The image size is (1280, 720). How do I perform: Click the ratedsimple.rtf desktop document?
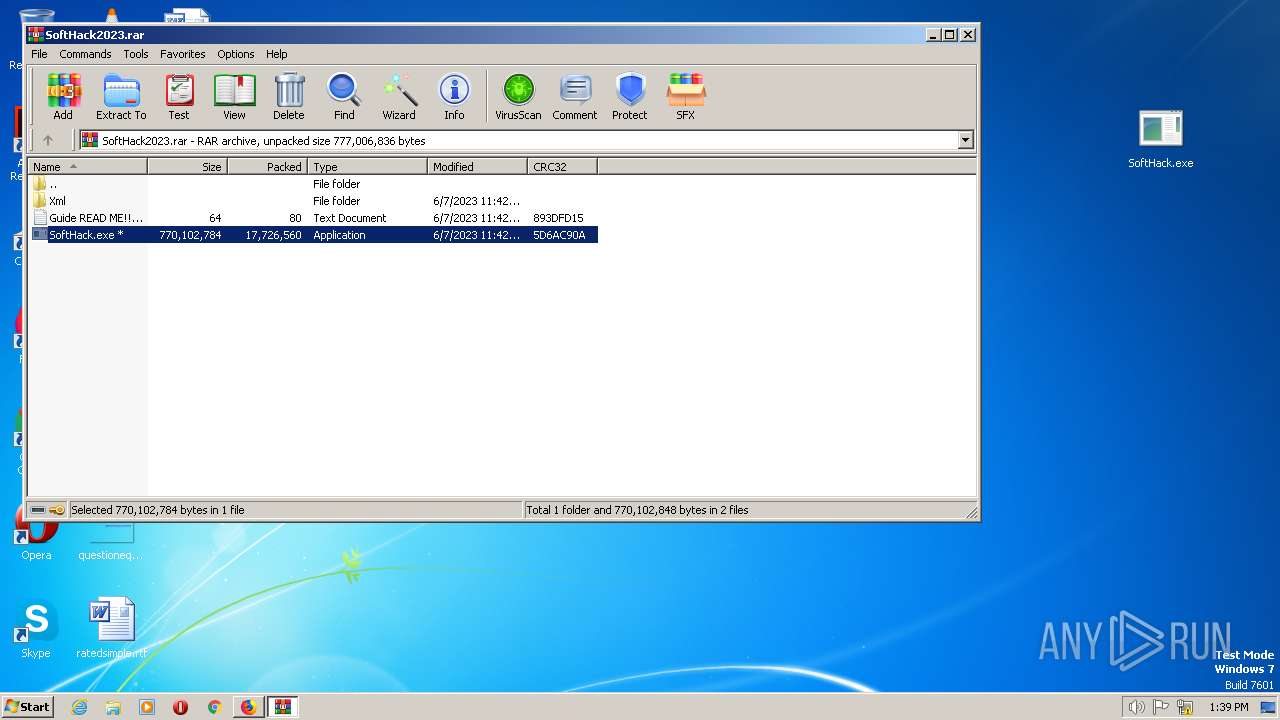click(x=112, y=630)
